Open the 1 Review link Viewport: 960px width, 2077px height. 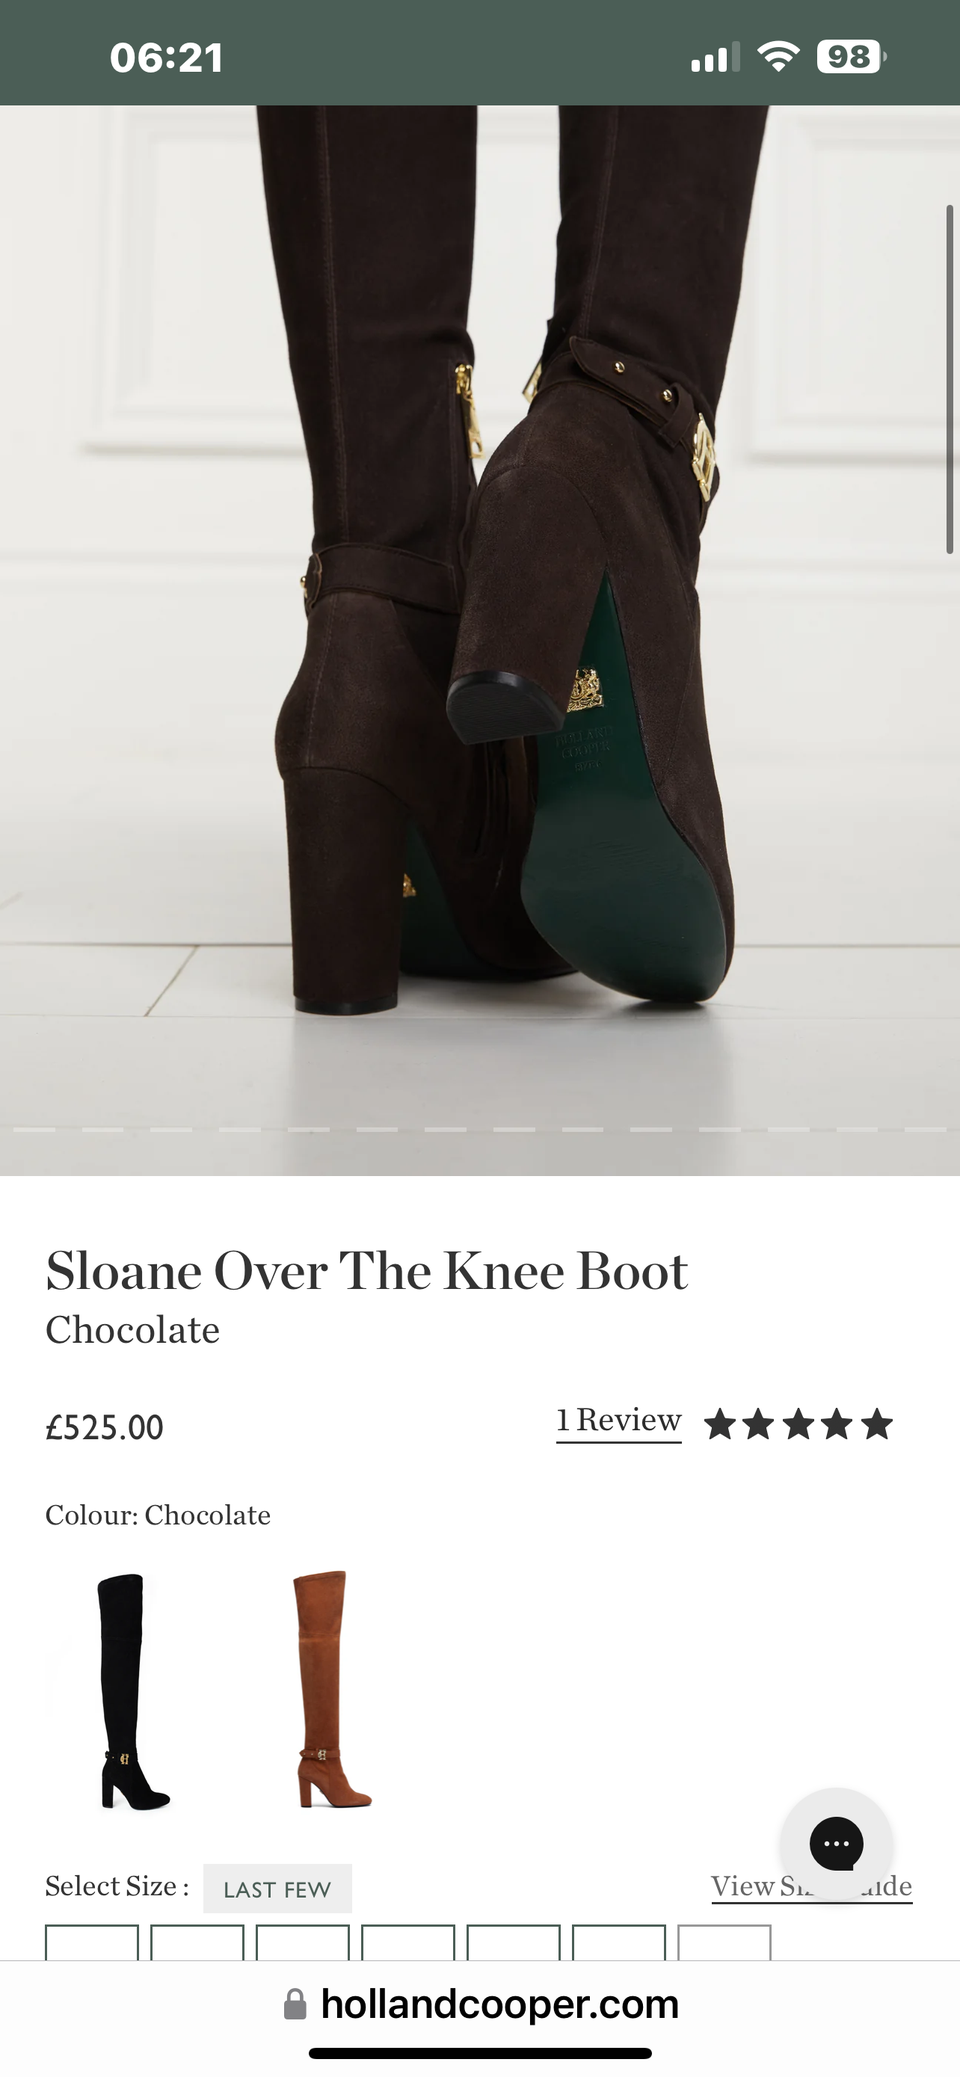pos(619,1421)
